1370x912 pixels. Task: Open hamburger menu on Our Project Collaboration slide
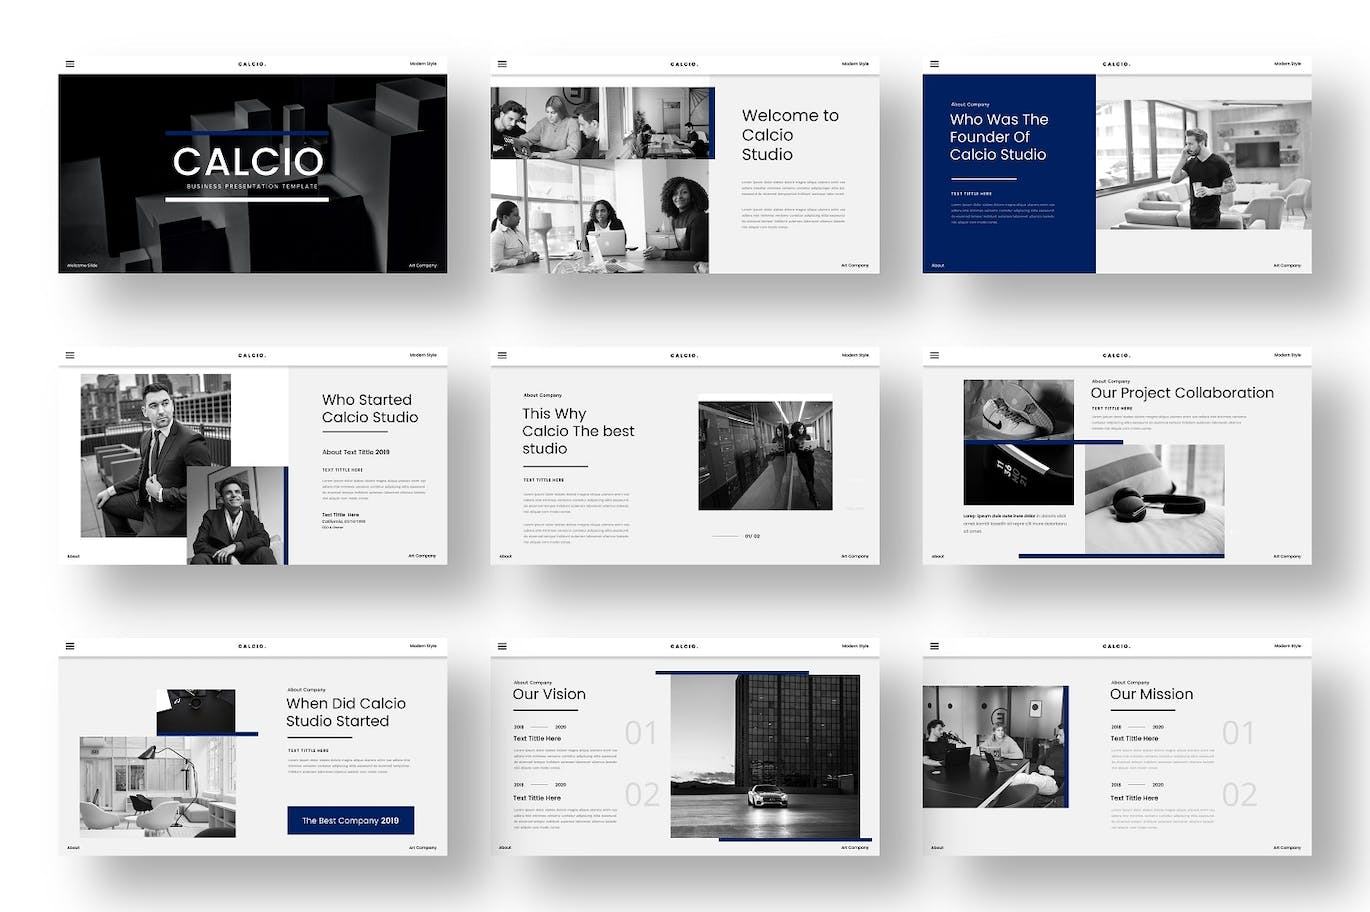point(934,355)
